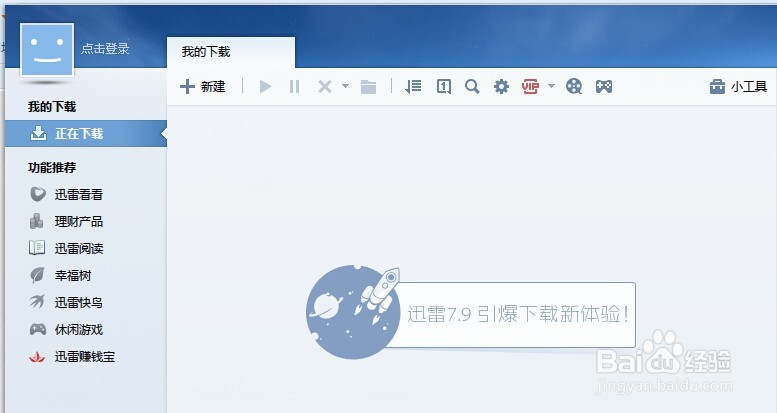Click the smiley avatar picture
Screen dimensions: 777x413
click(47, 50)
